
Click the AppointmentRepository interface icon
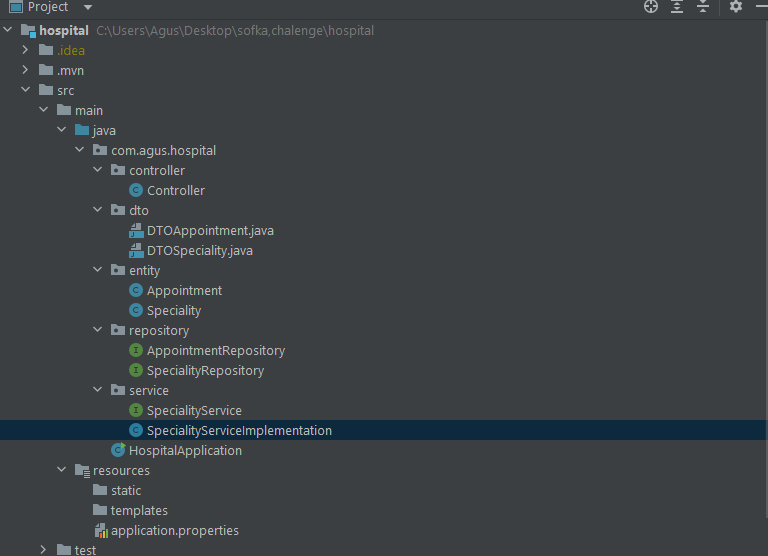click(x=136, y=350)
